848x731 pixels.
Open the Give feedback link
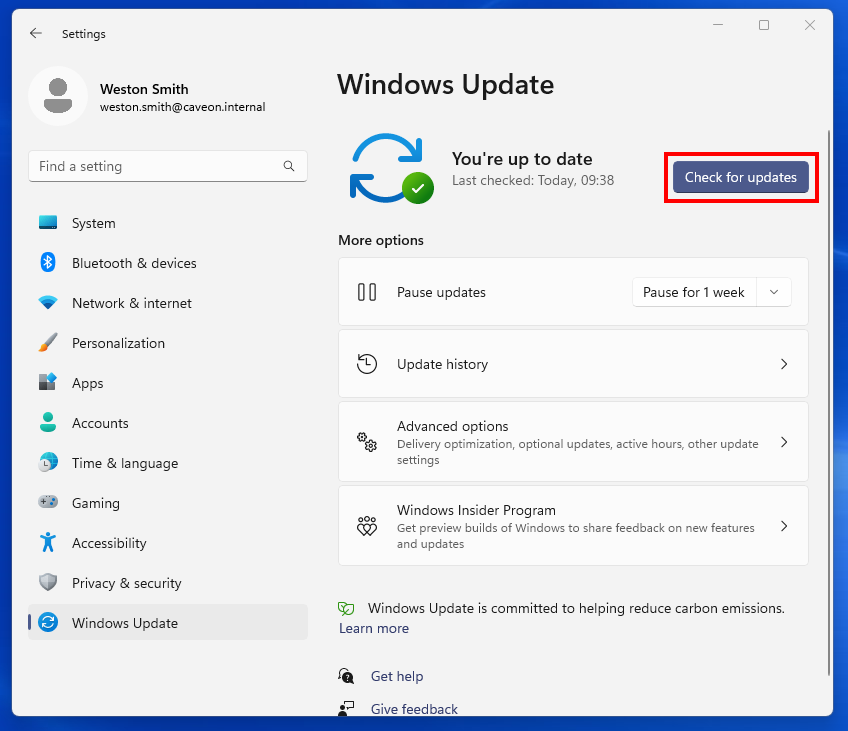pos(414,709)
